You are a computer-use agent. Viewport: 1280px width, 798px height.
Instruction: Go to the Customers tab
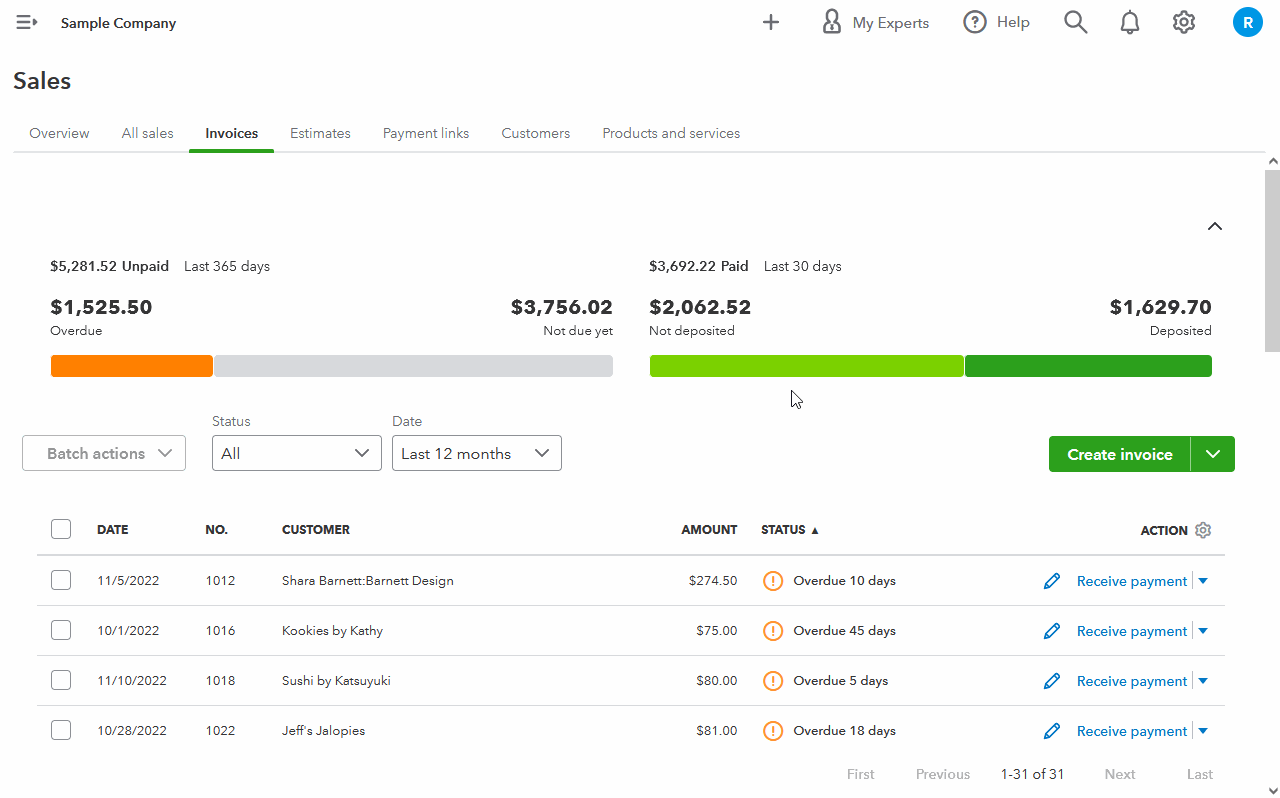[x=535, y=133]
